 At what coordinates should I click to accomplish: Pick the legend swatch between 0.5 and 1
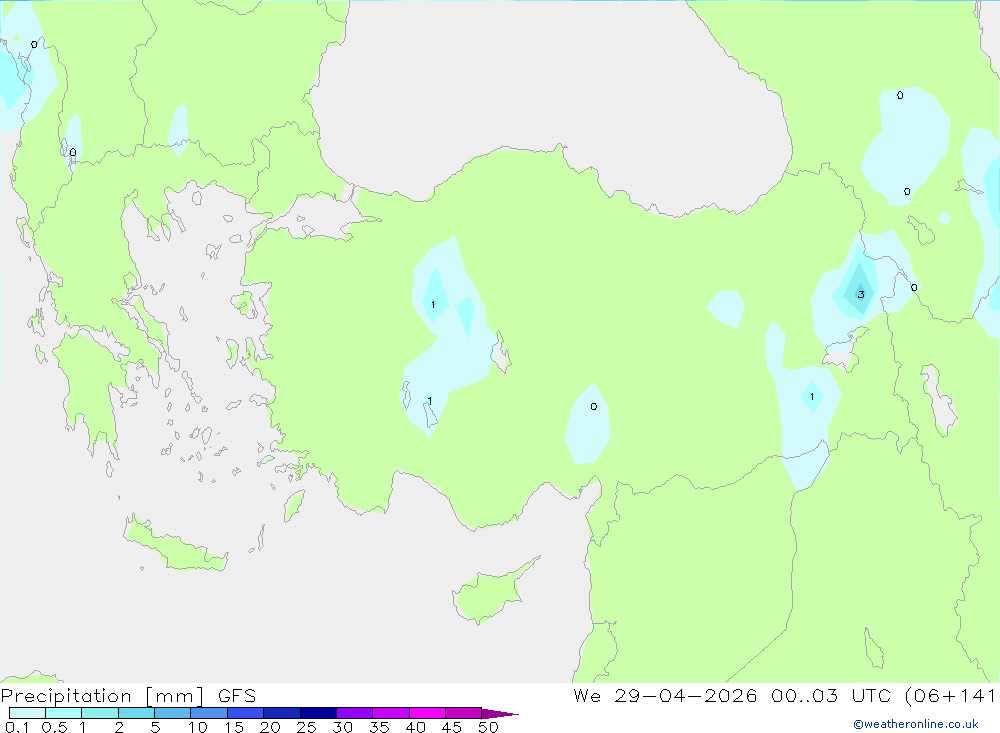coord(64,713)
